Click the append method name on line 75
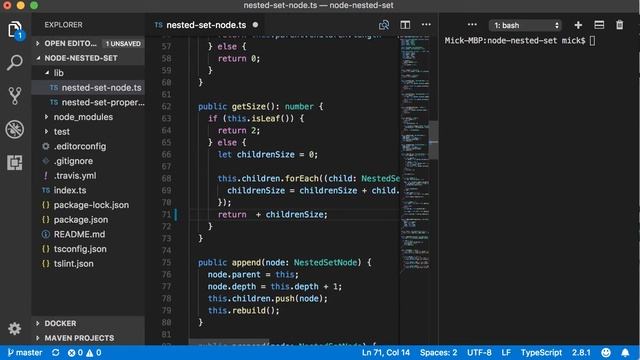This screenshot has width=640, height=360. click(246, 262)
